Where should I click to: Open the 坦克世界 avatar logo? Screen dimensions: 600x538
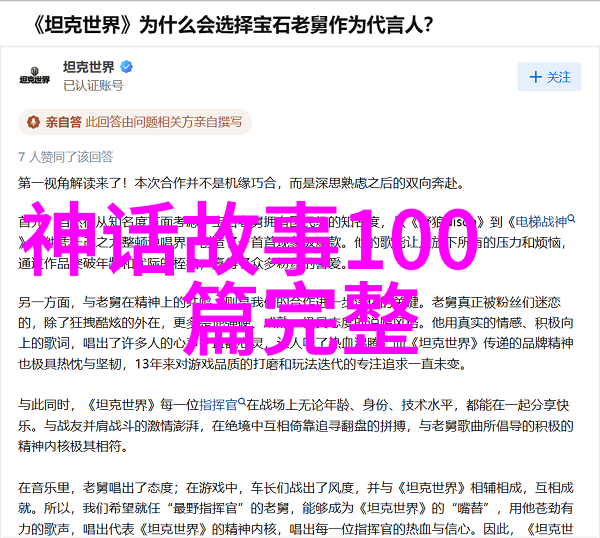[35, 76]
